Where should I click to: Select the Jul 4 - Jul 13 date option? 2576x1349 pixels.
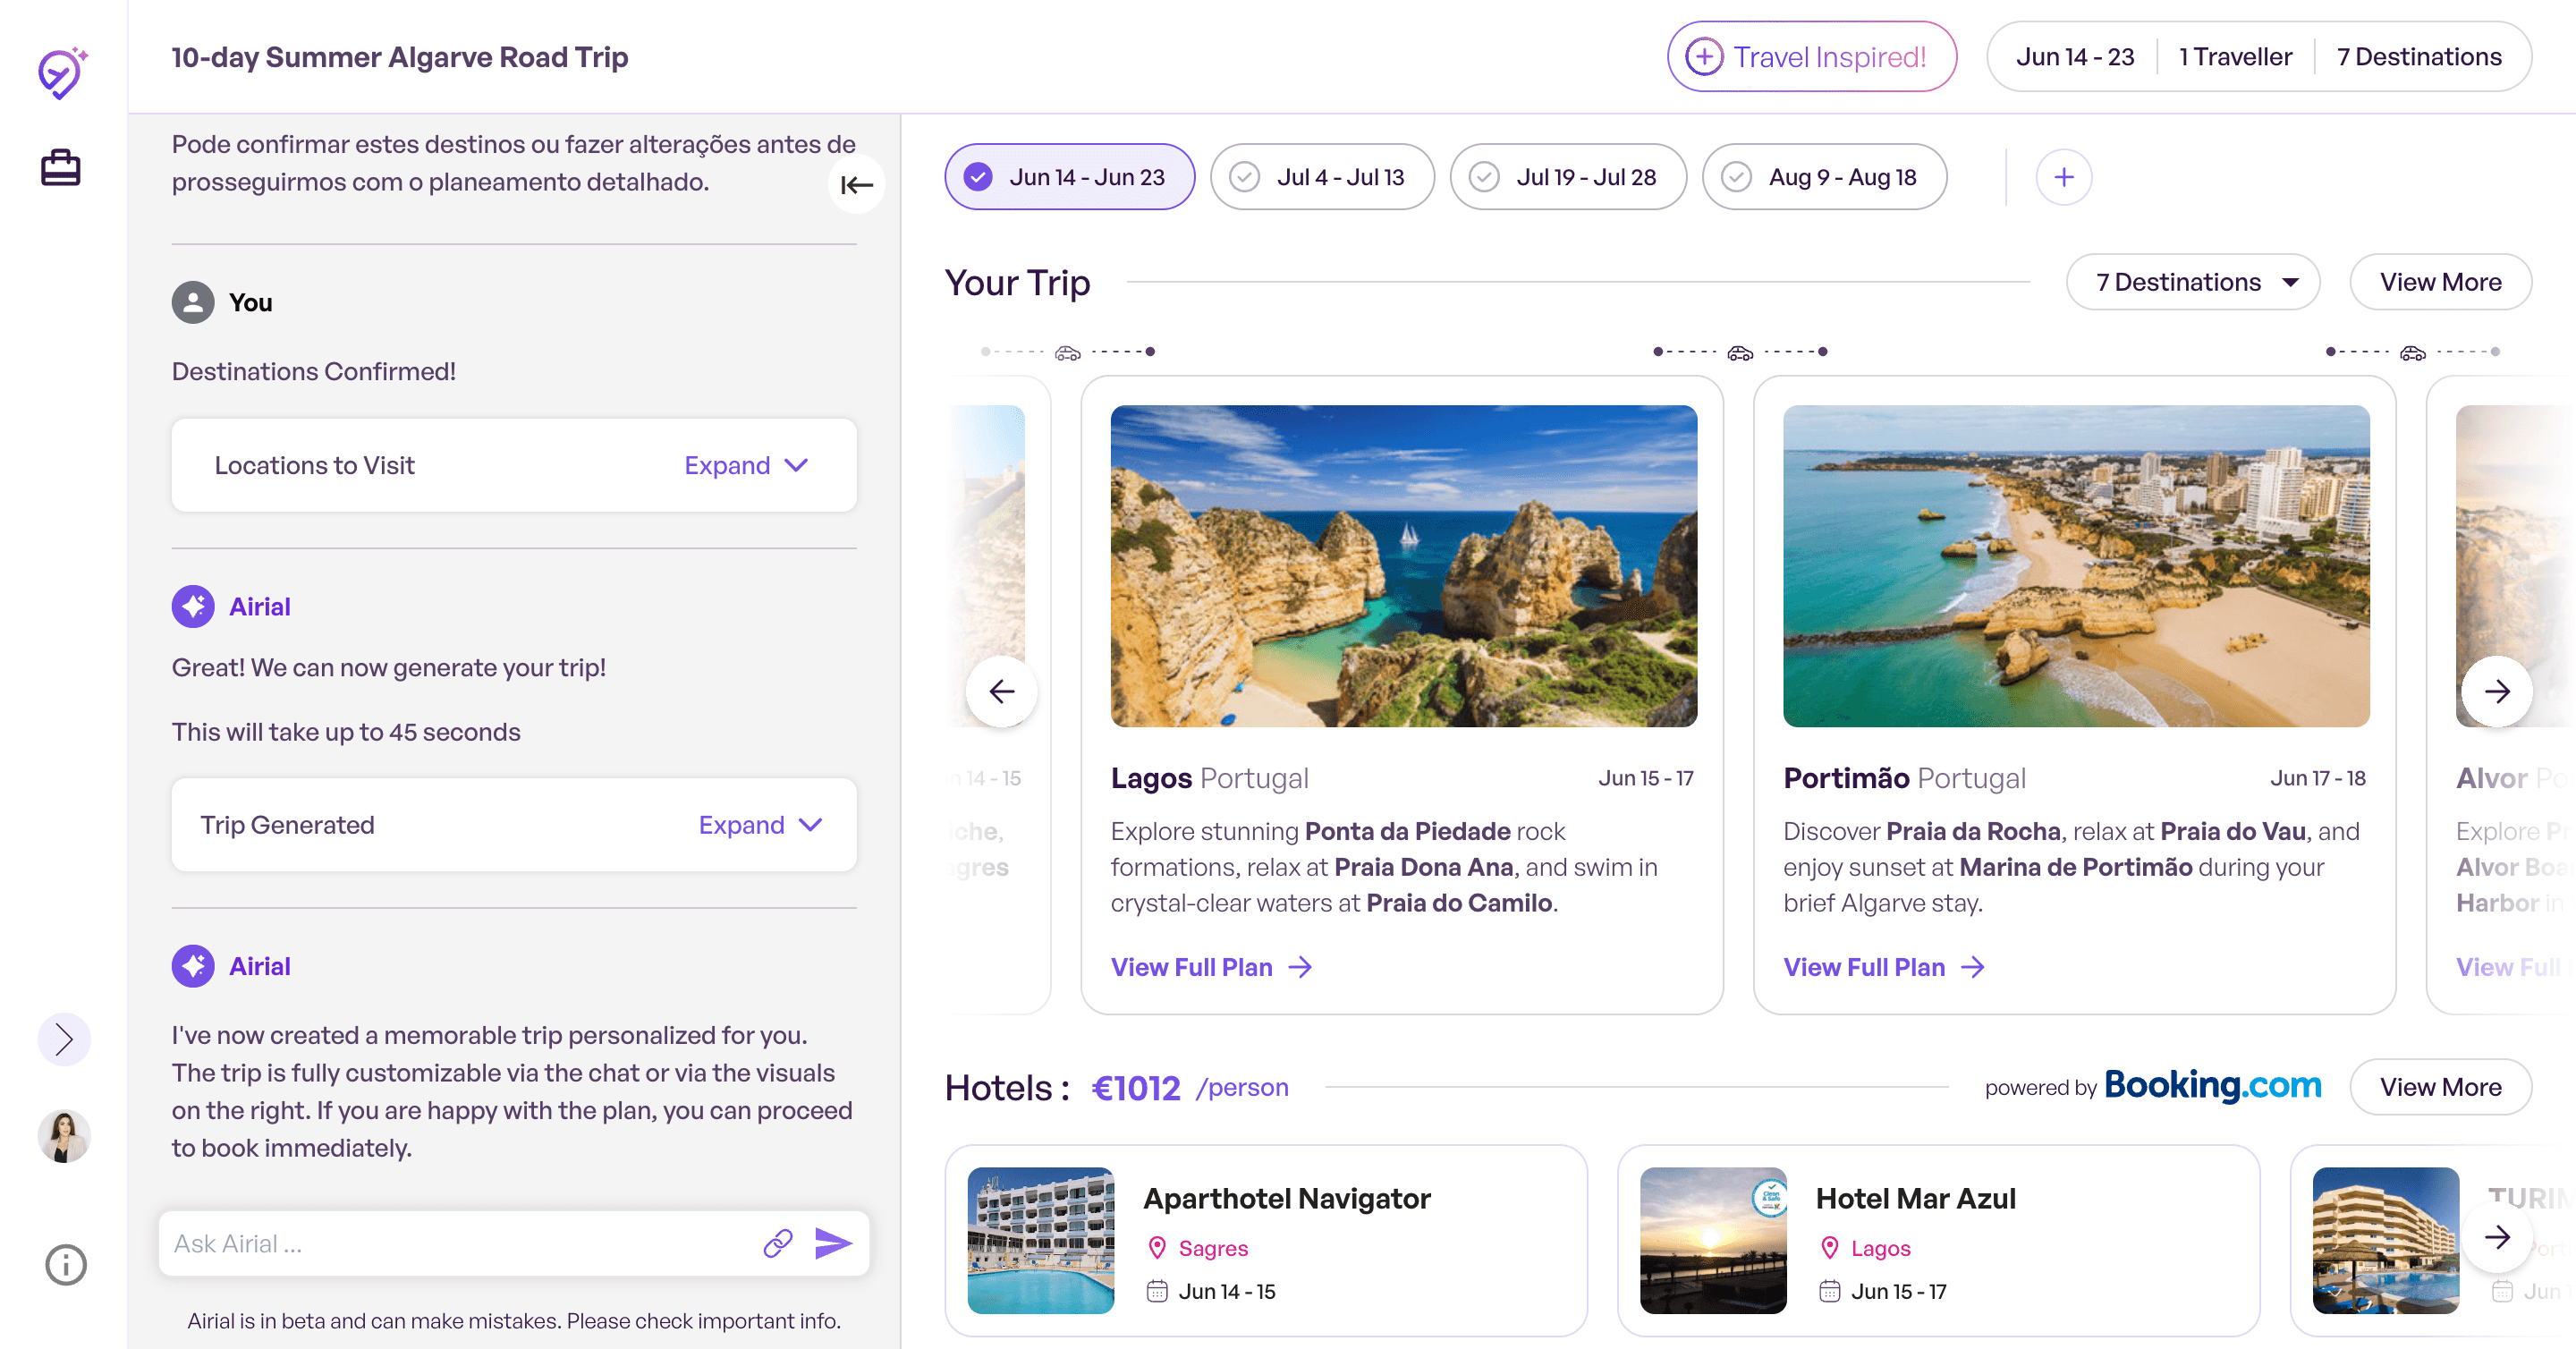1322,177
